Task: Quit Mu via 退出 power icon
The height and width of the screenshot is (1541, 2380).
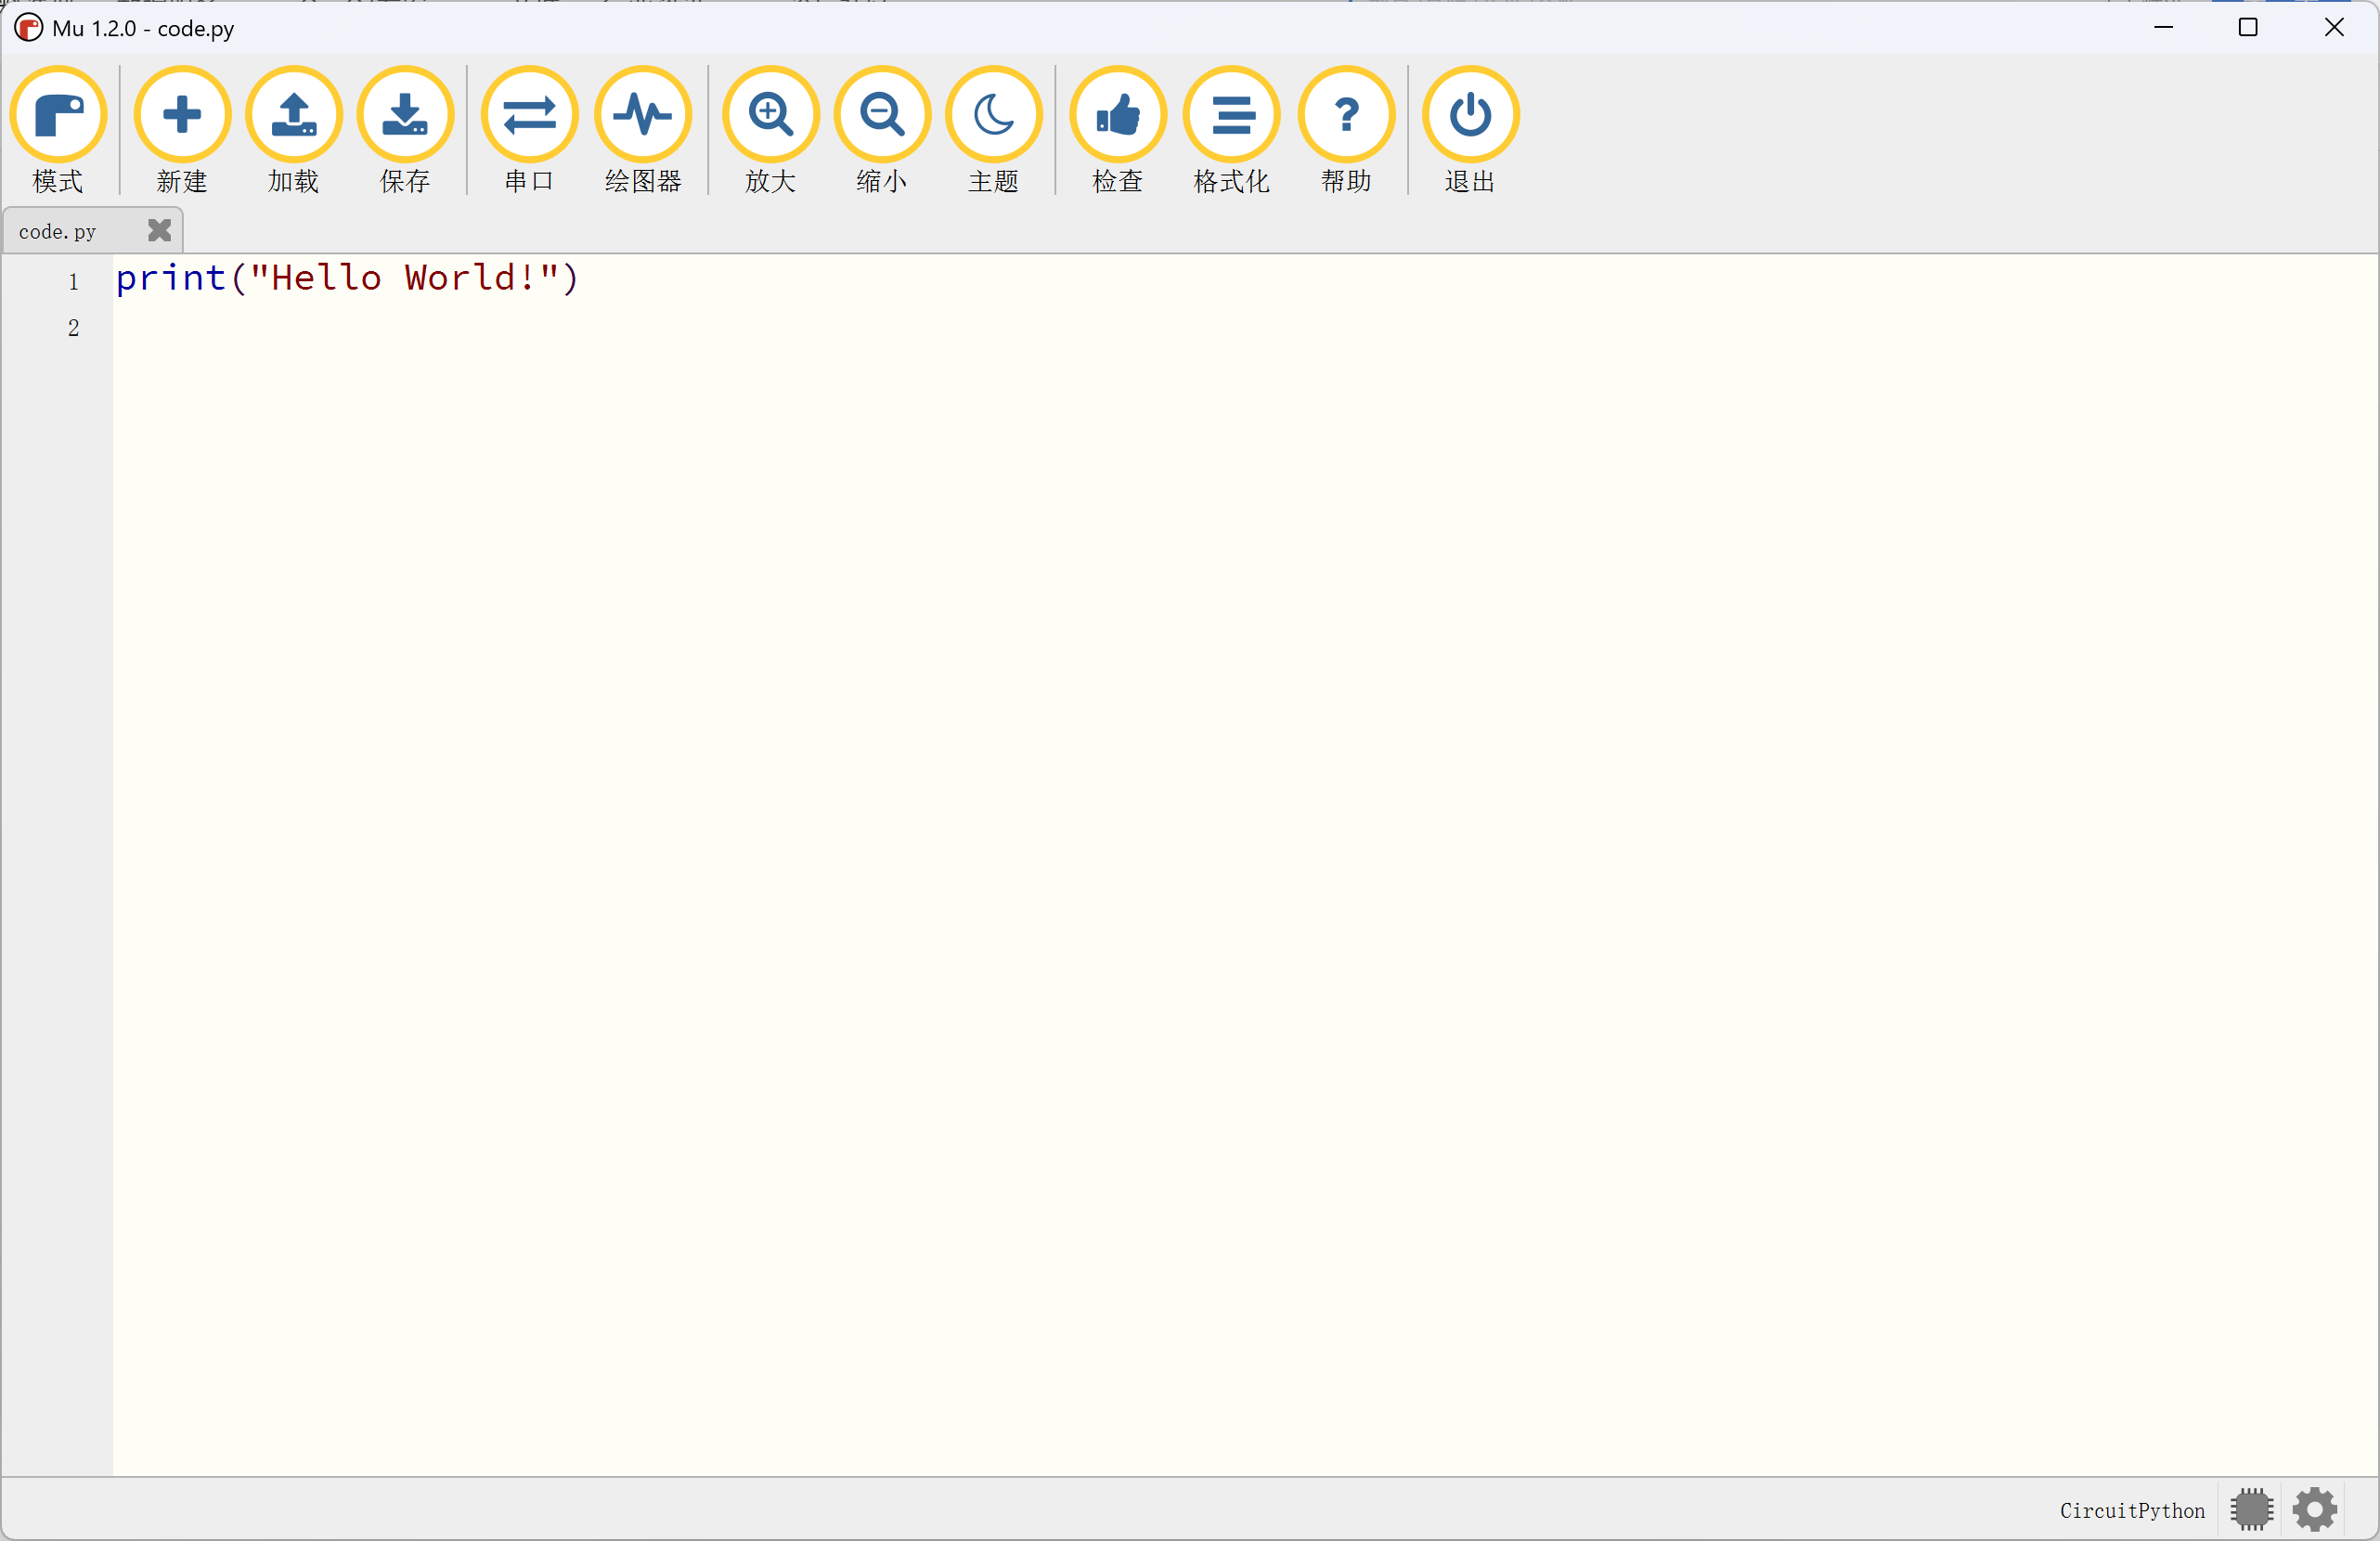Action: [x=1470, y=115]
